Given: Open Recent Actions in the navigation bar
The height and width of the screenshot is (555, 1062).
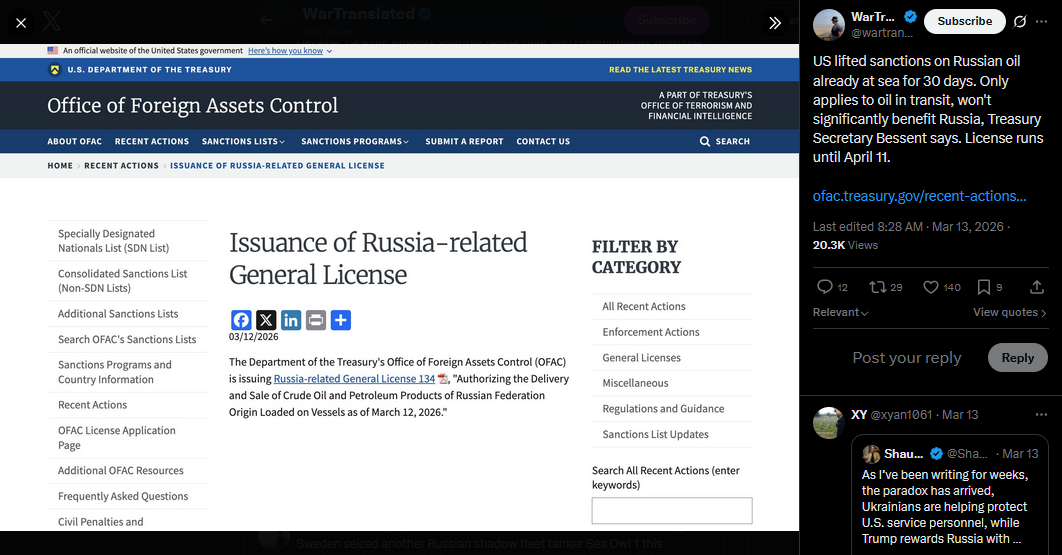Looking at the screenshot, I should click(152, 142).
